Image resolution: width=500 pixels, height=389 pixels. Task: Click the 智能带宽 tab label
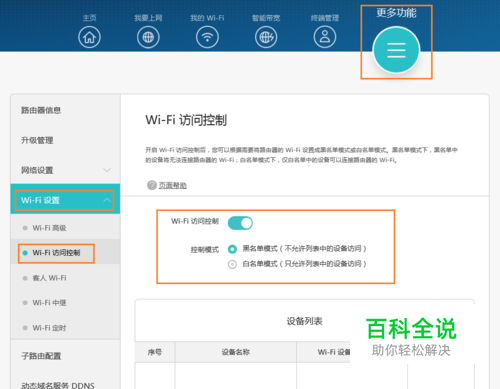click(x=266, y=18)
